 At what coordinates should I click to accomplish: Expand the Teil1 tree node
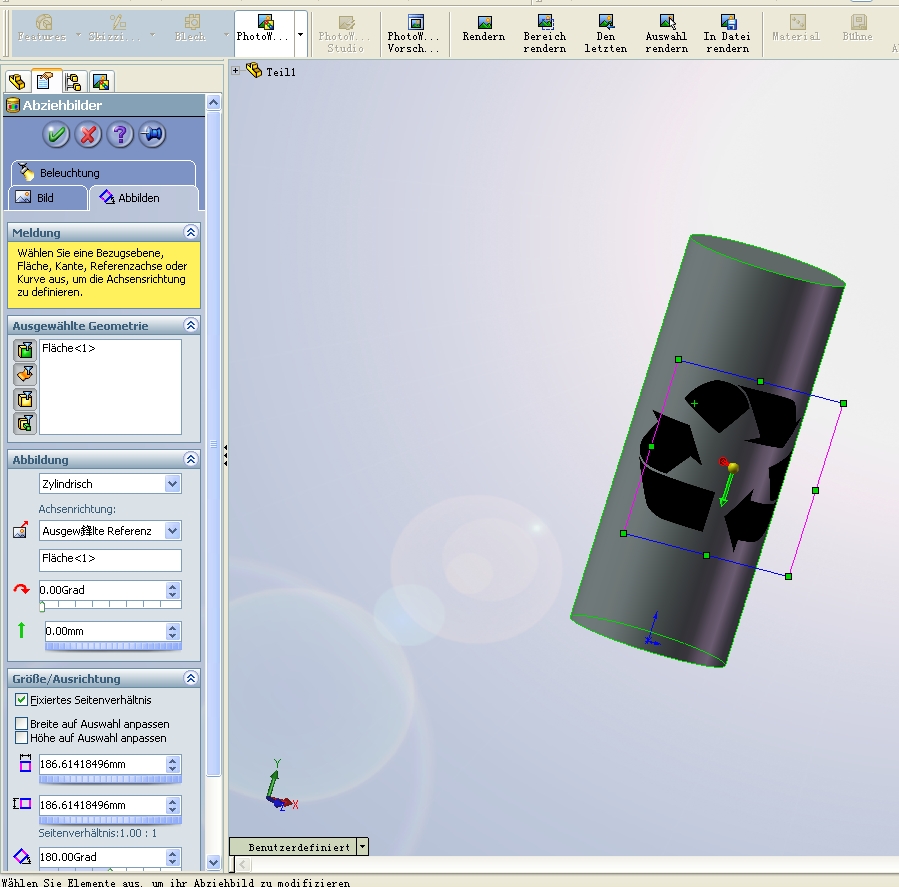[236, 71]
